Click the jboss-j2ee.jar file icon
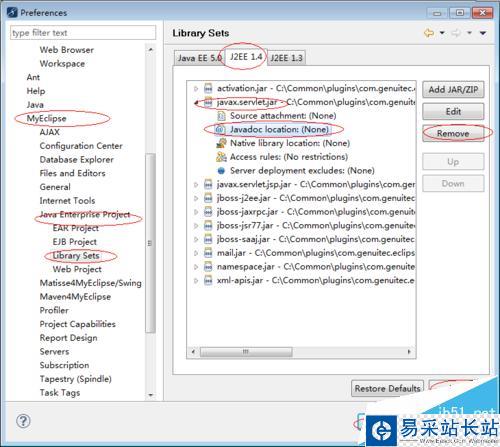Viewport: 500px width, 447px height. (x=208, y=198)
